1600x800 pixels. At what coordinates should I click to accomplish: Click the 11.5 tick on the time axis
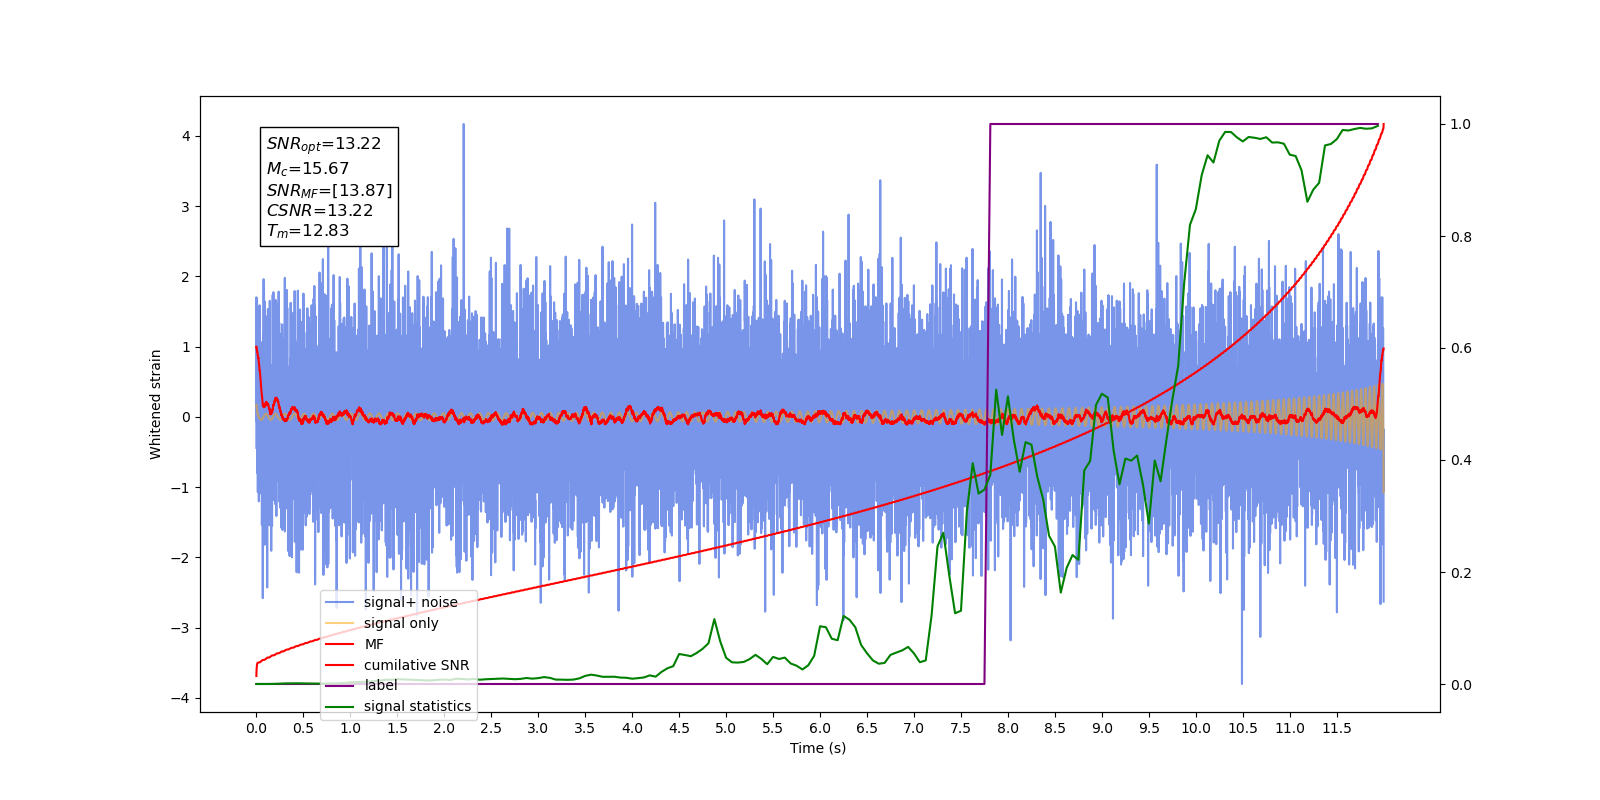tap(1337, 728)
